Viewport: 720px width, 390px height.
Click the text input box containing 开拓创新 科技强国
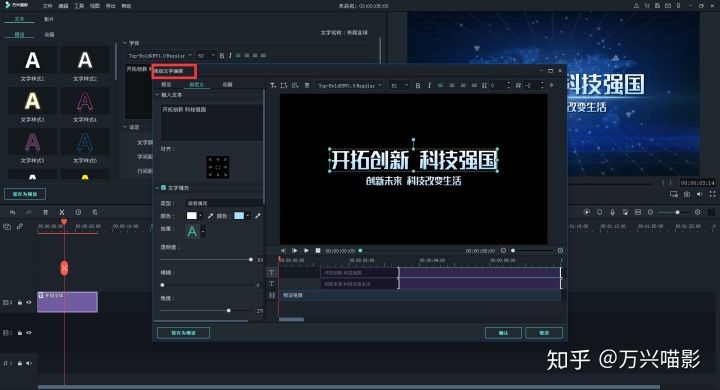[211, 122]
